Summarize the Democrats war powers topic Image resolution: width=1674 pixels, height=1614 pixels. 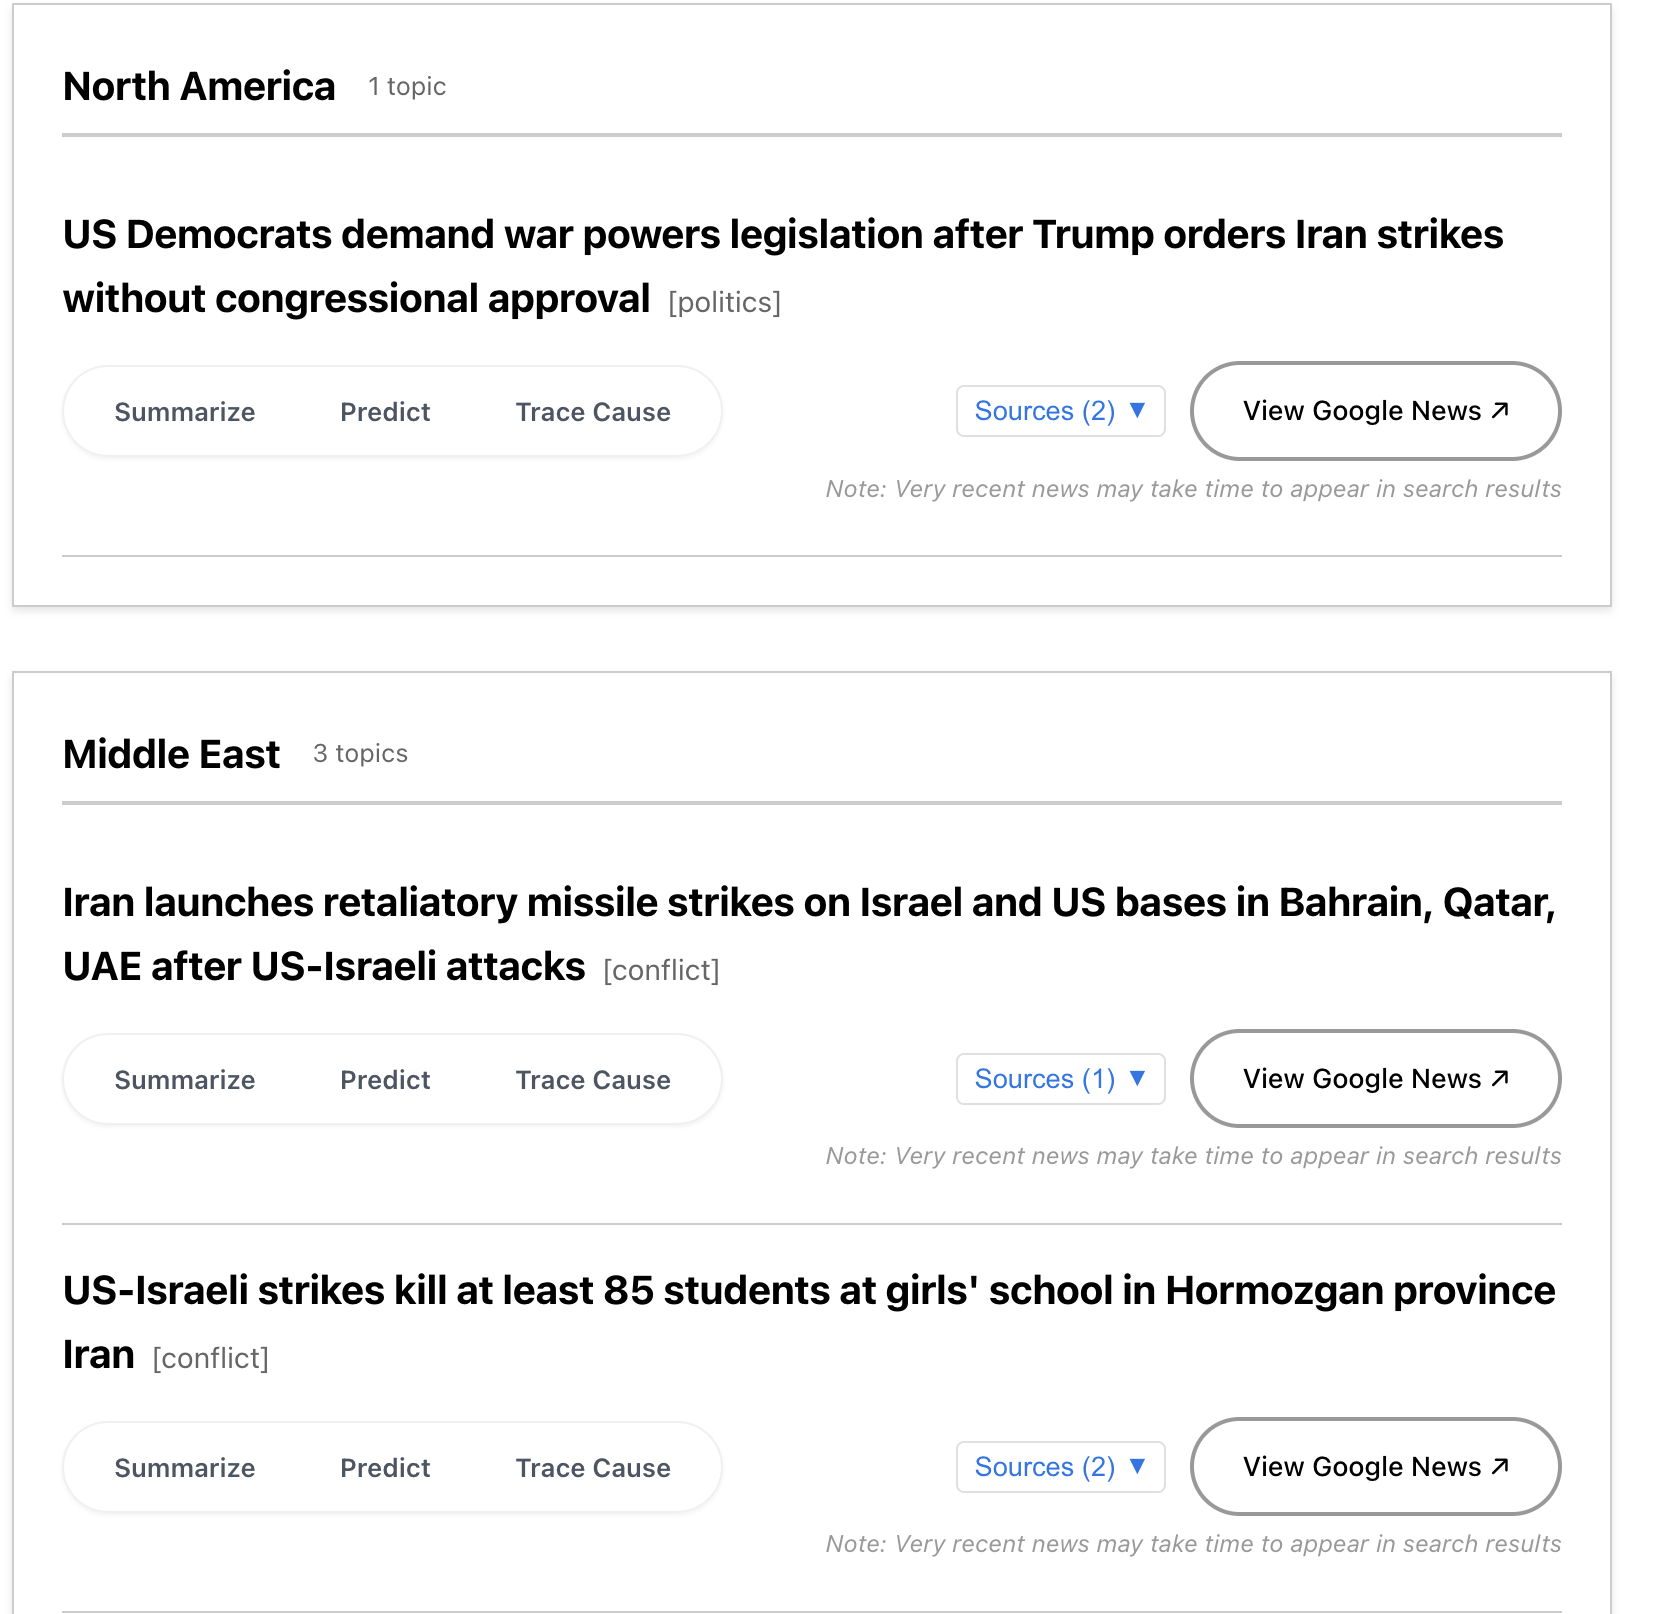click(x=184, y=411)
